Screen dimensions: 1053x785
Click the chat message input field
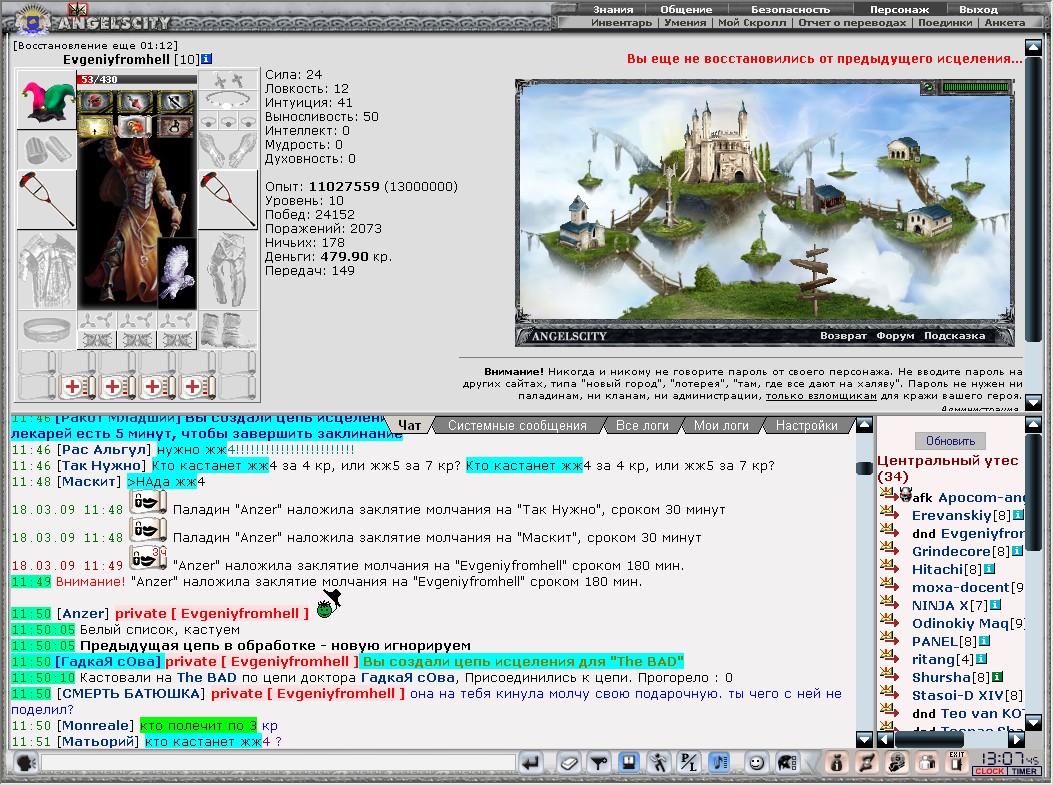click(277, 763)
